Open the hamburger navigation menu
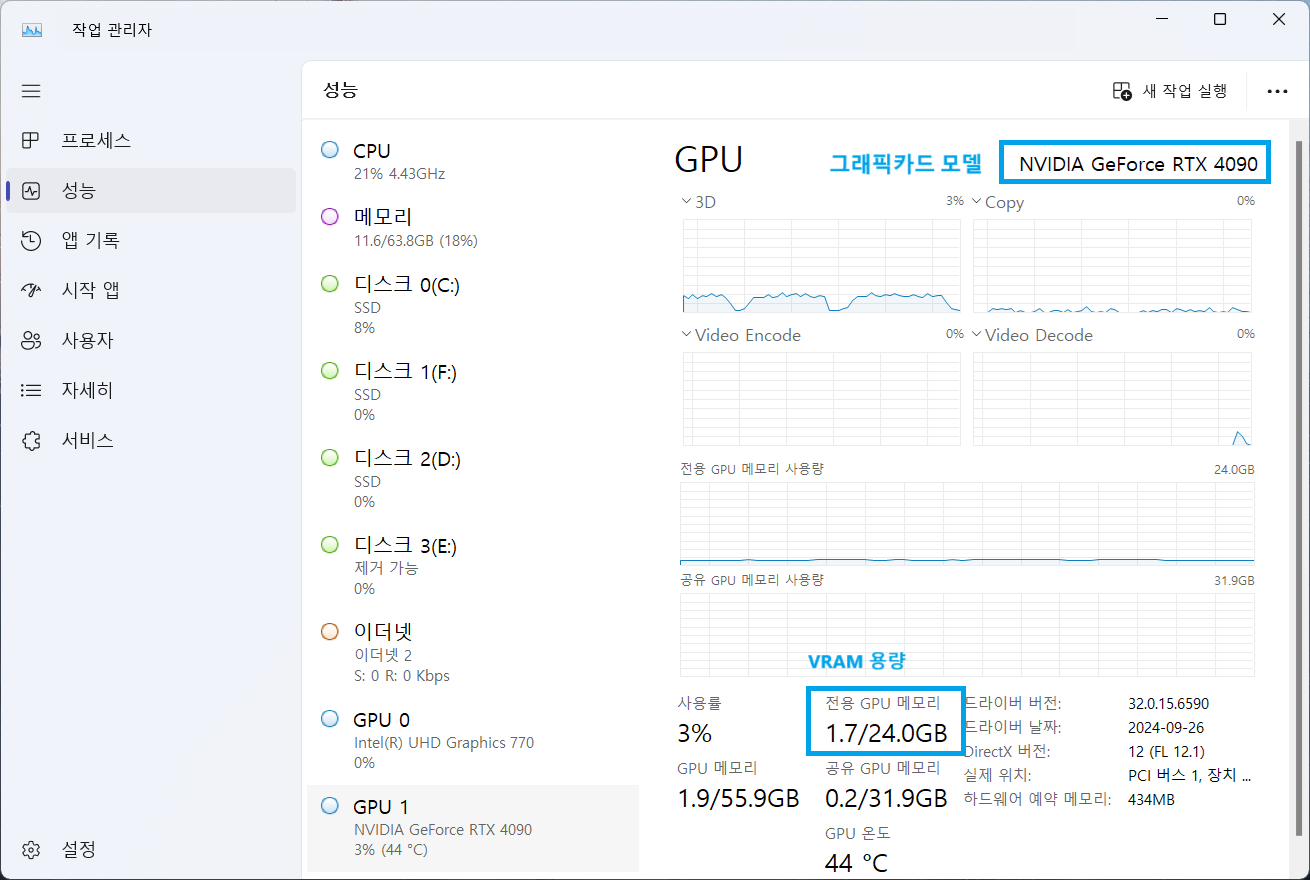 click(31, 91)
